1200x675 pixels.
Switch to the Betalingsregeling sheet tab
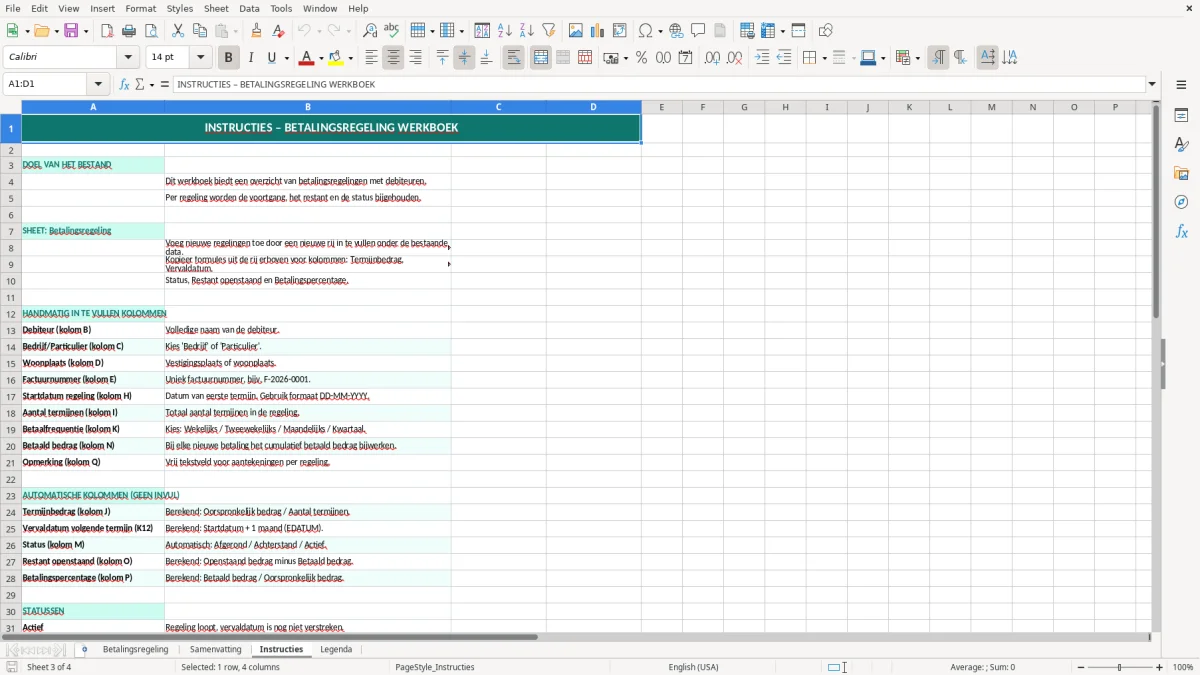click(x=135, y=649)
